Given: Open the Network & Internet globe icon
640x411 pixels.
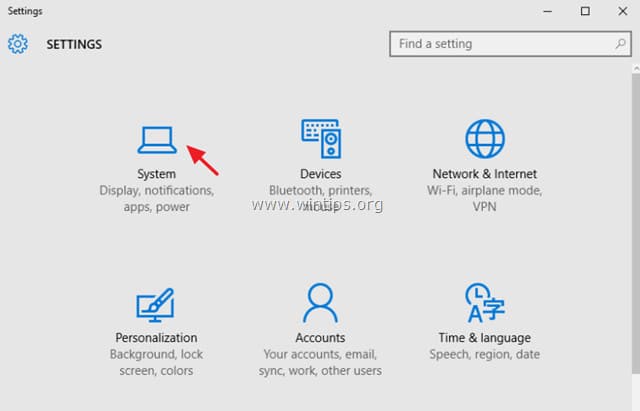Looking at the screenshot, I should click(x=485, y=139).
